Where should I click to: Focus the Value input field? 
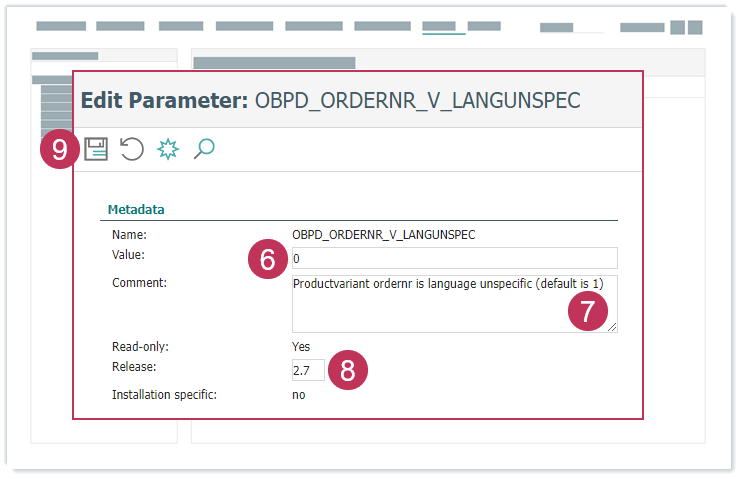click(x=455, y=258)
